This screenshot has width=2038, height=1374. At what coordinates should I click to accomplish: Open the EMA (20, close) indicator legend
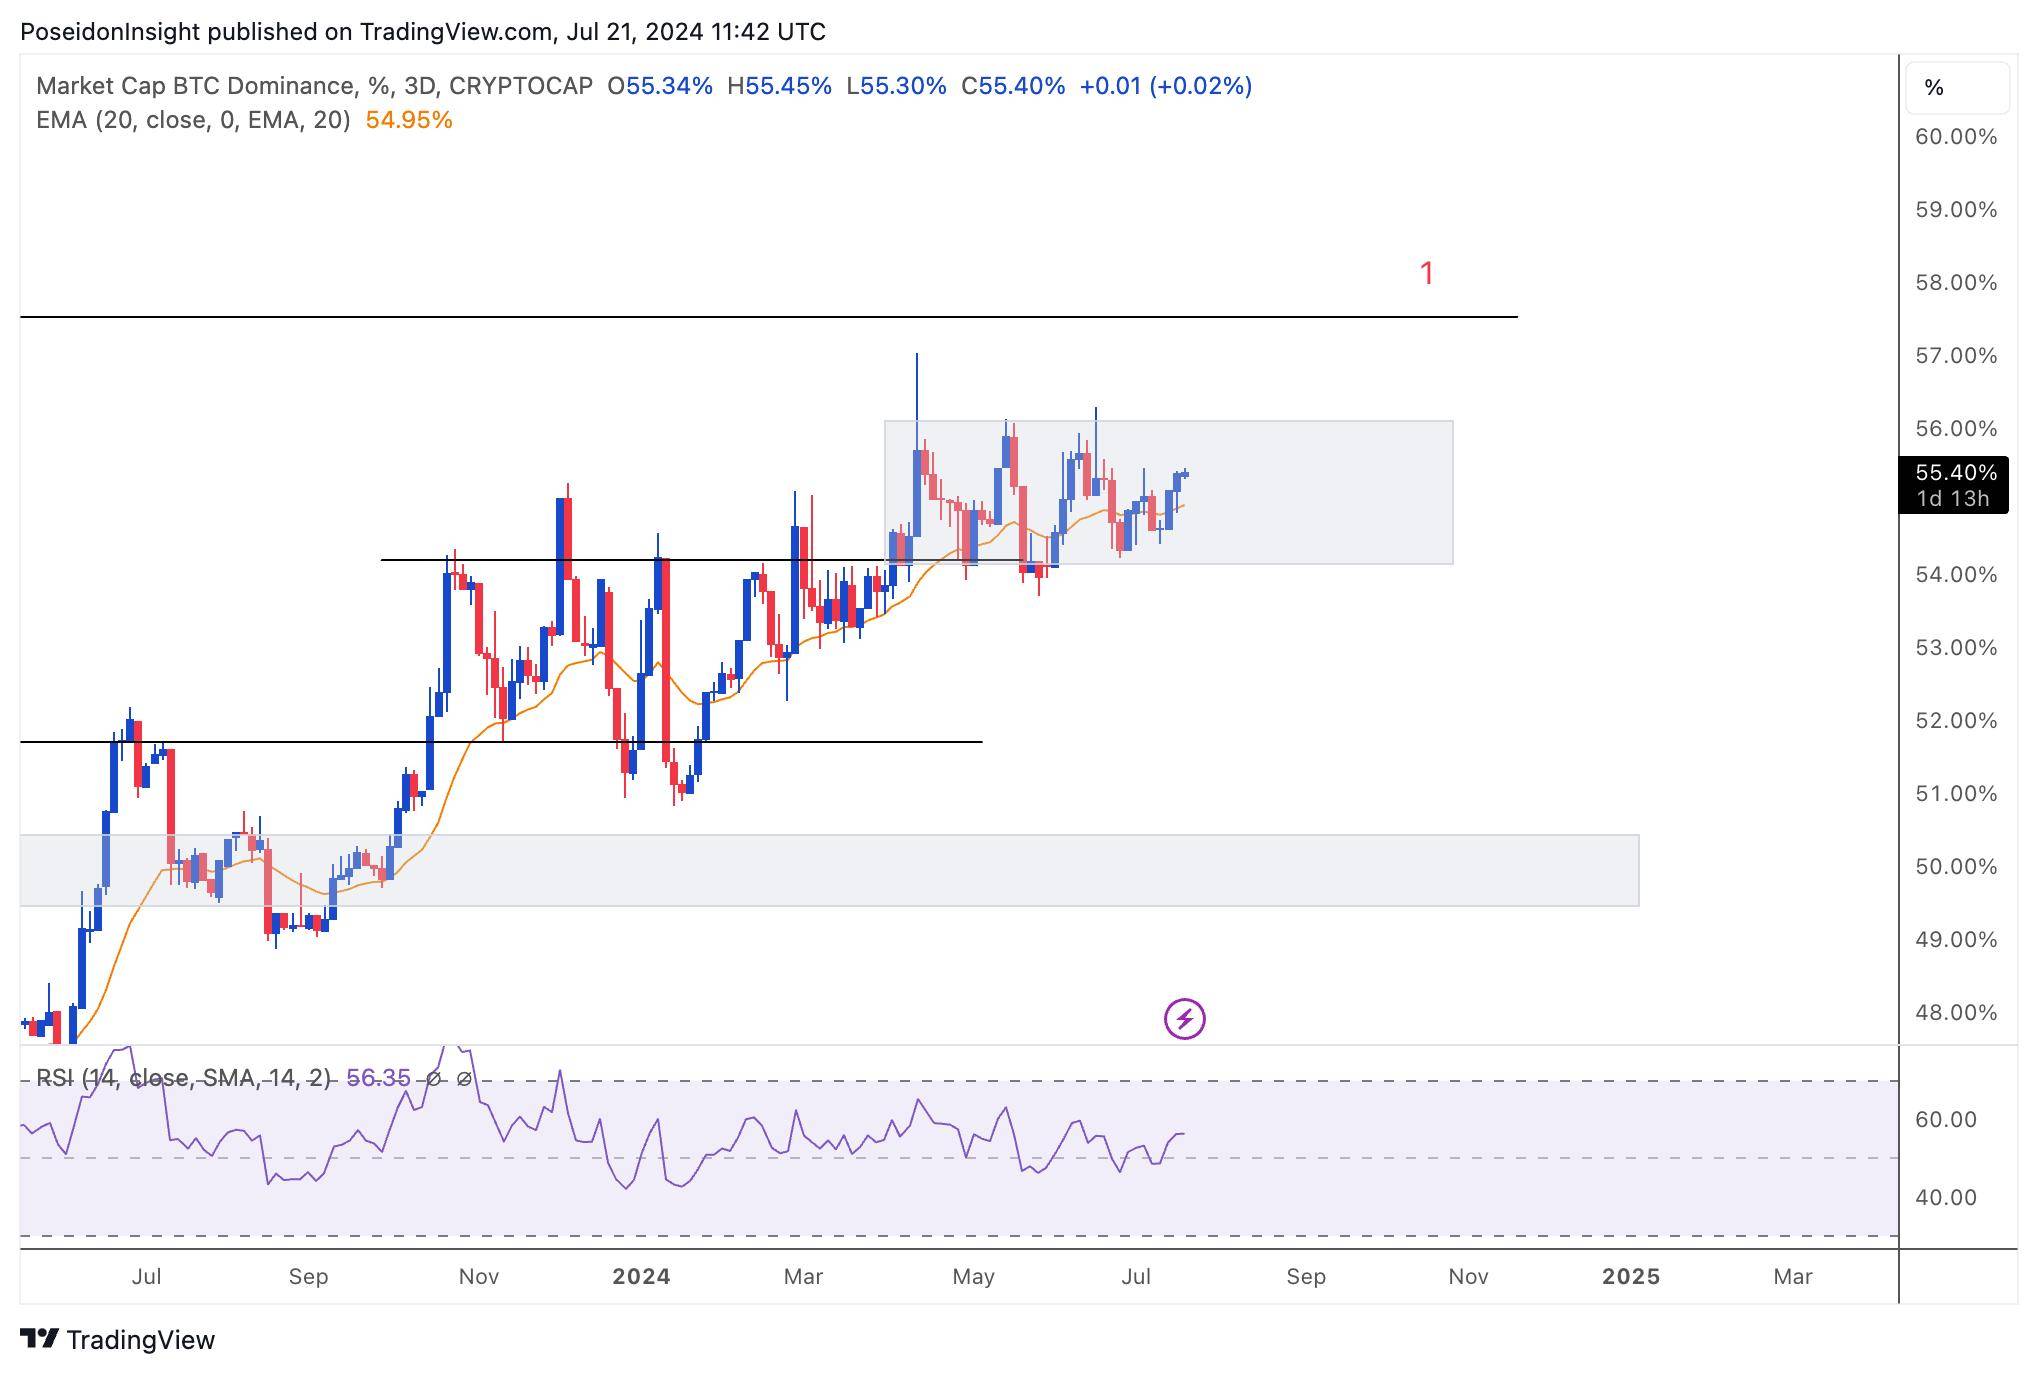pyautogui.click(x=193, y=120)
